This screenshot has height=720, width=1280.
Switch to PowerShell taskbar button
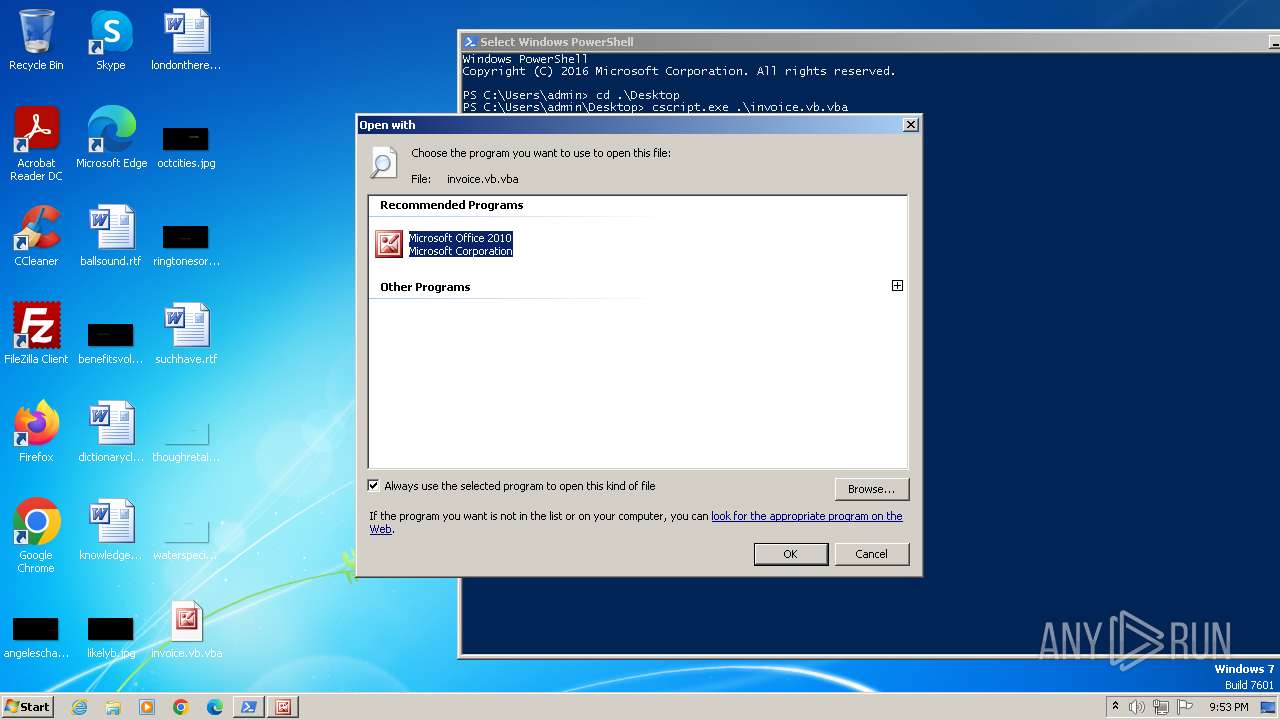click(249, 707)
